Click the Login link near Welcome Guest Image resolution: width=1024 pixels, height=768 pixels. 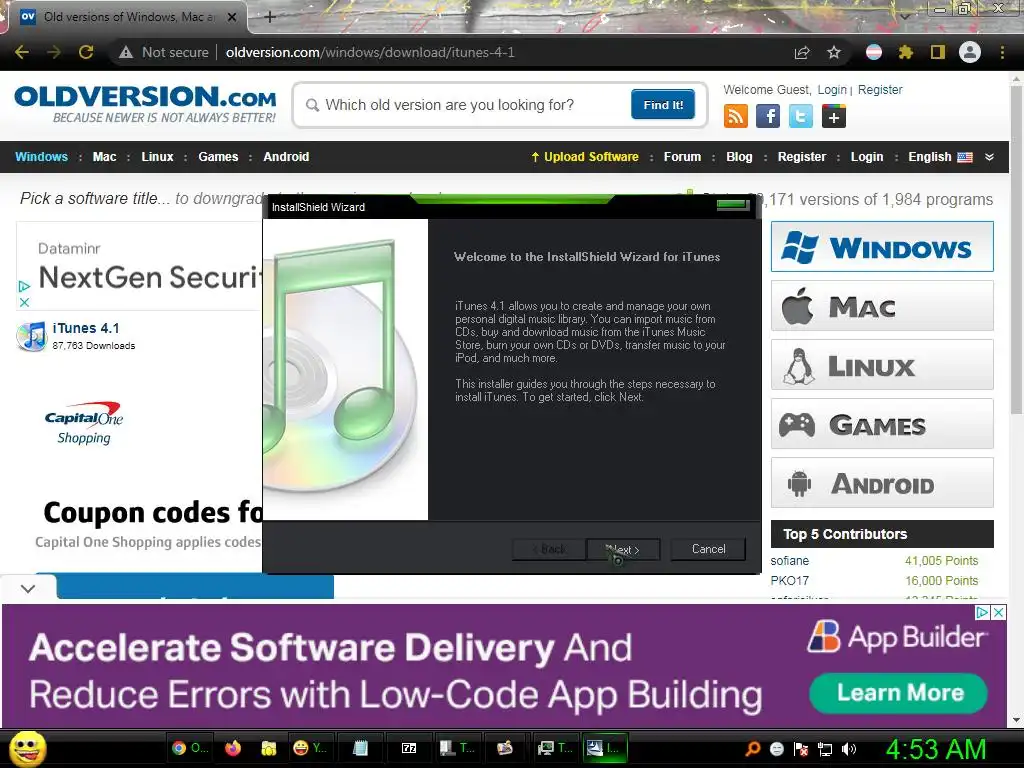pos(832,89)
